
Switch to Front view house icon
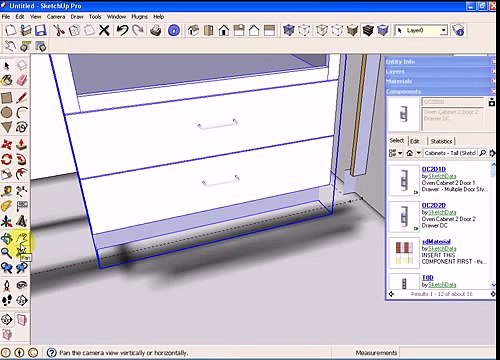point(224,31)
